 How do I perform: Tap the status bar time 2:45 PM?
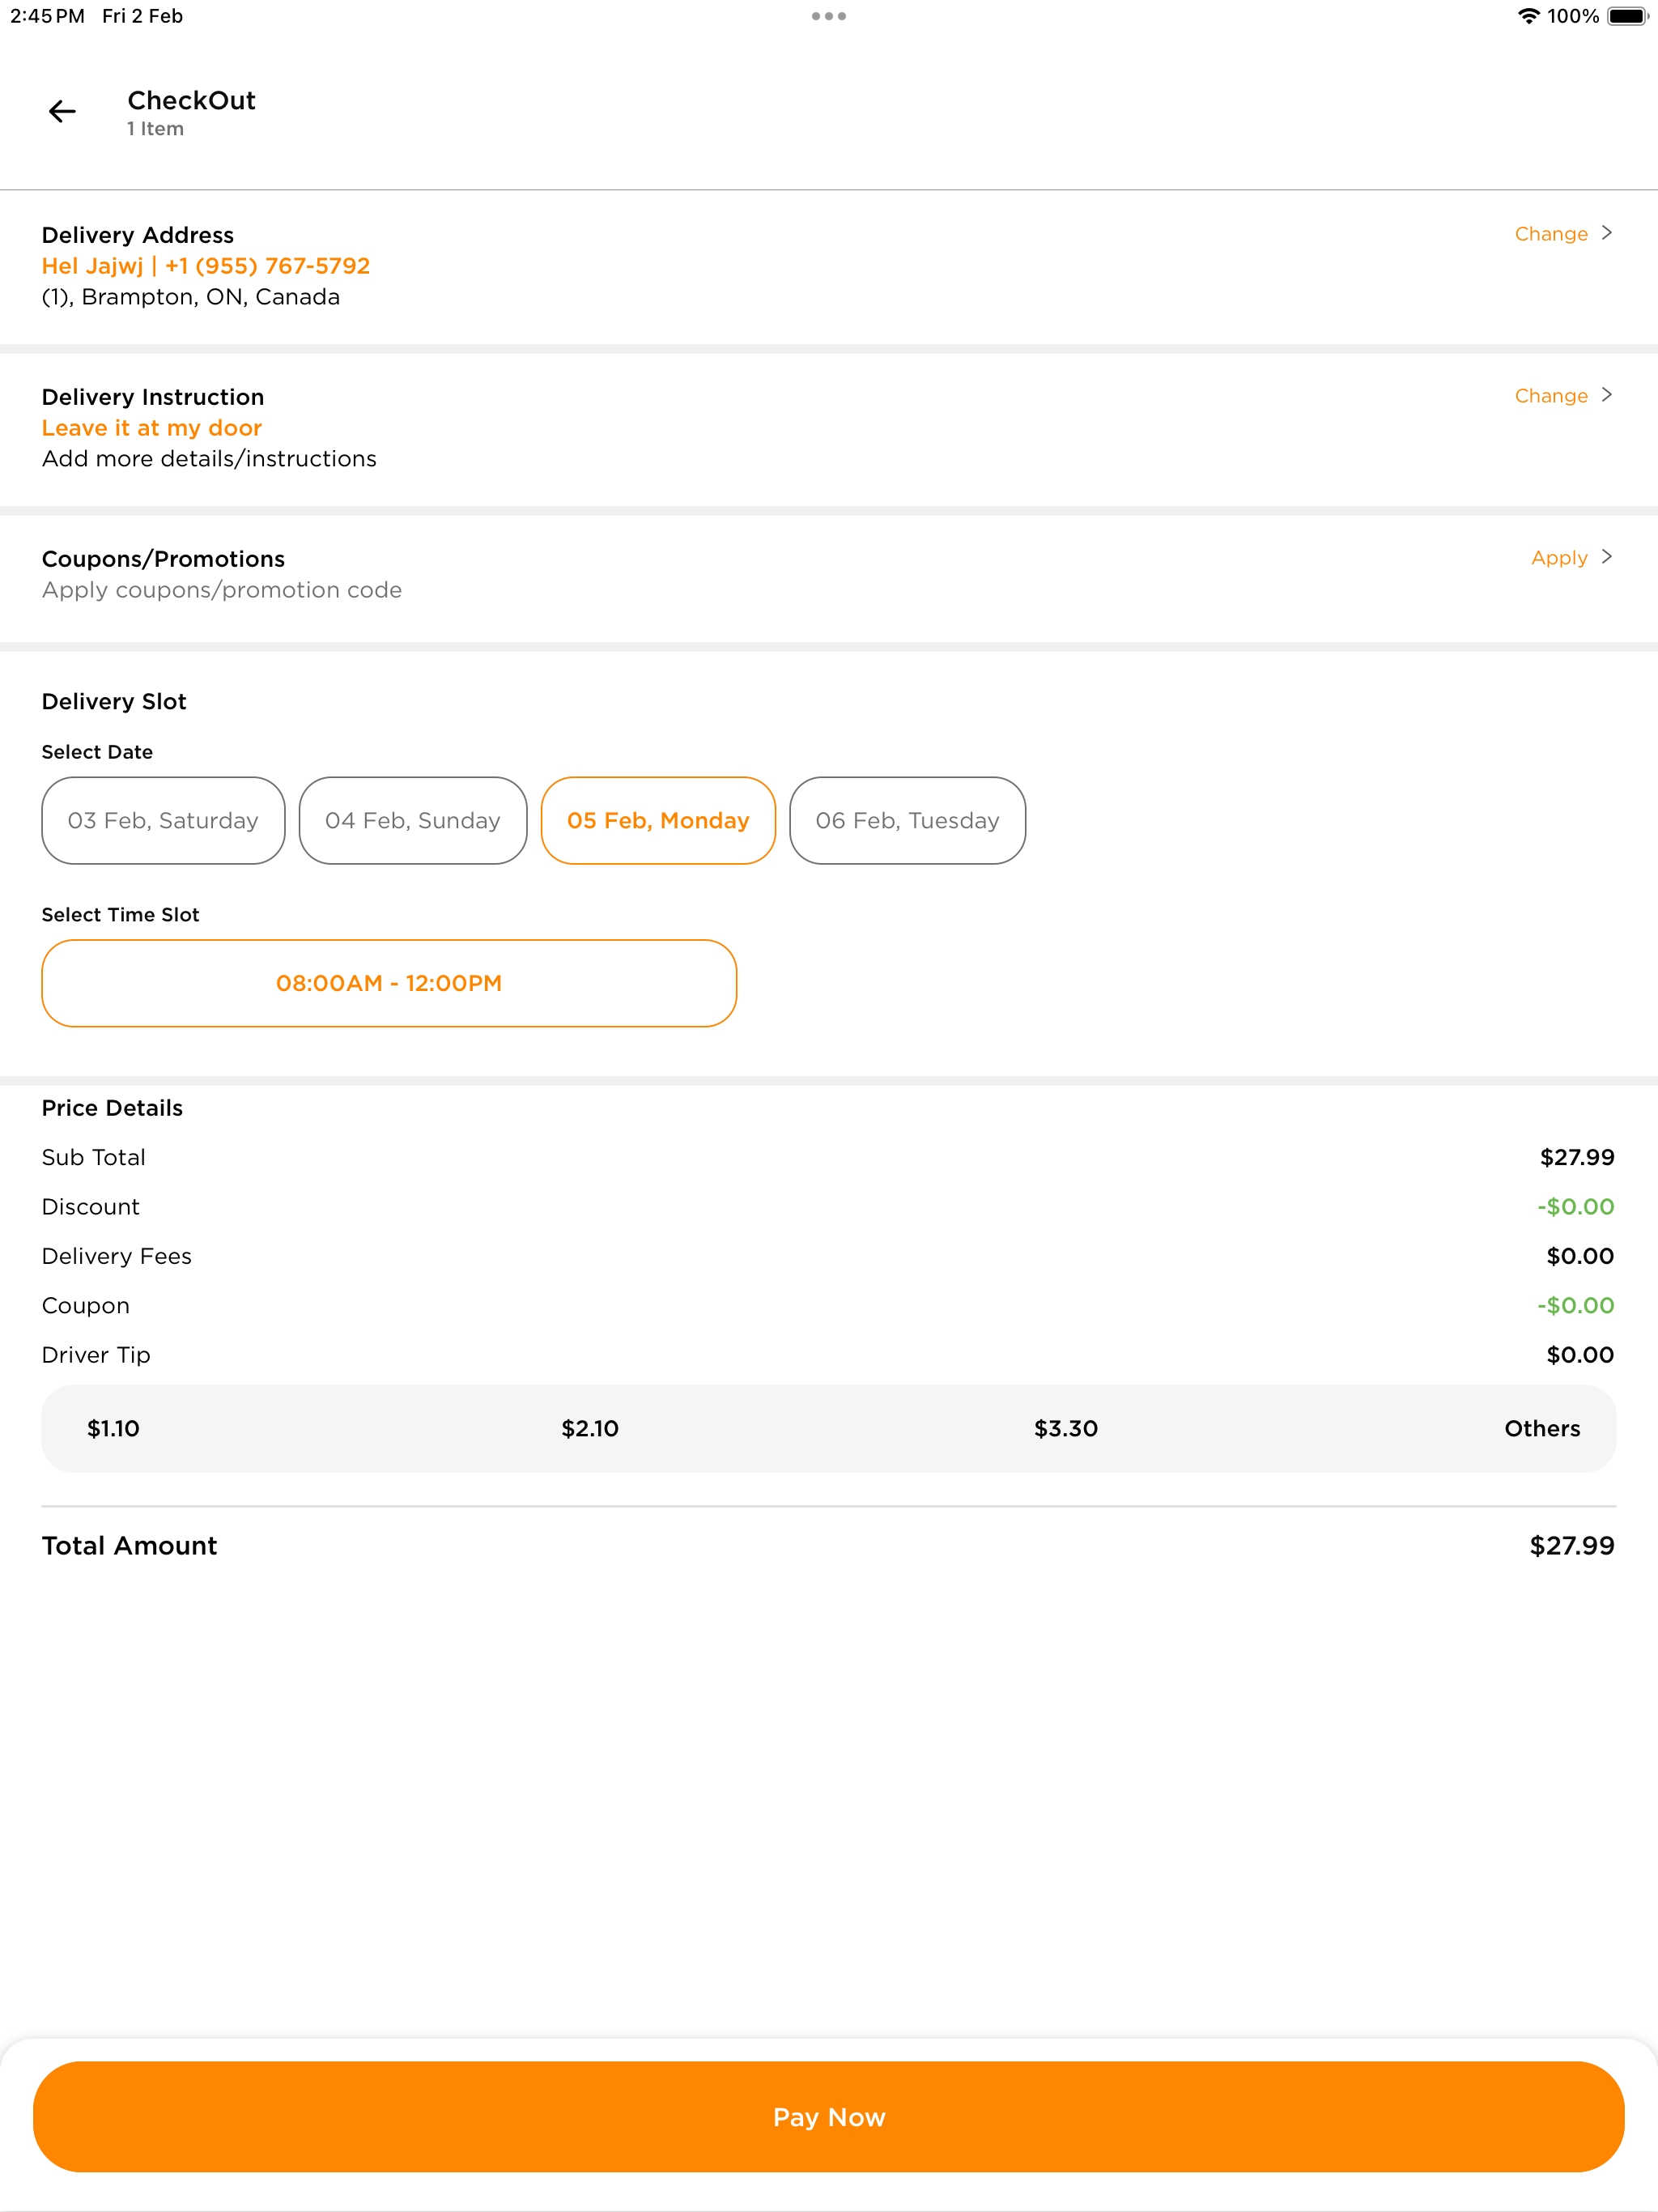coord(47,16)
